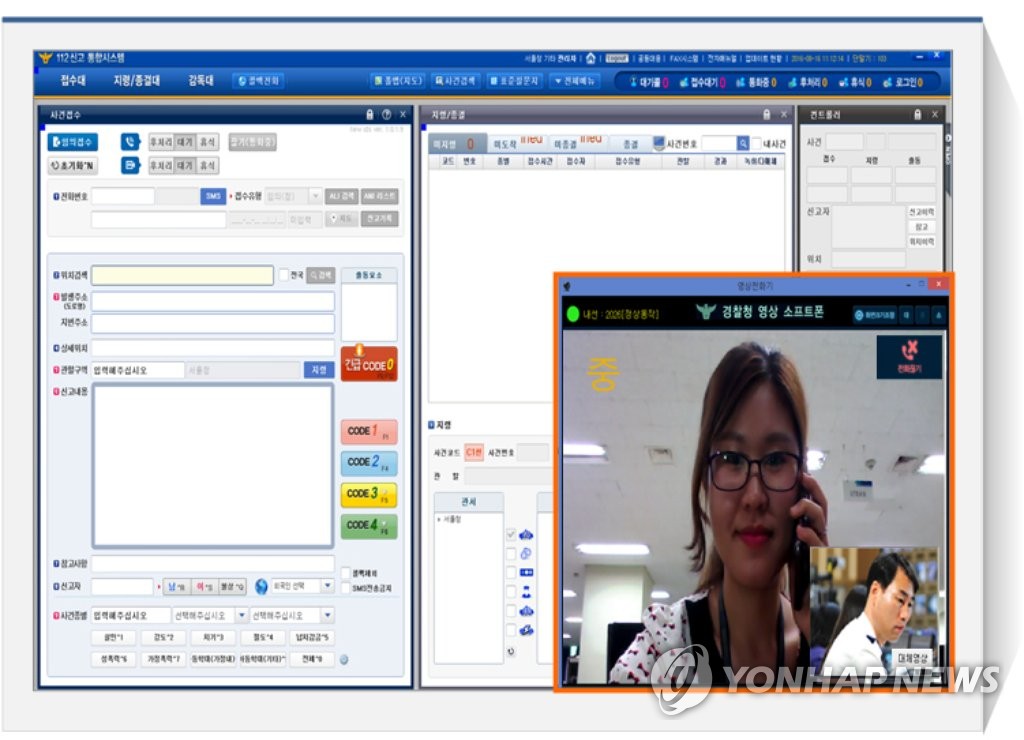Open the 전체메뉴 dropdown menu

coord(574,81)
